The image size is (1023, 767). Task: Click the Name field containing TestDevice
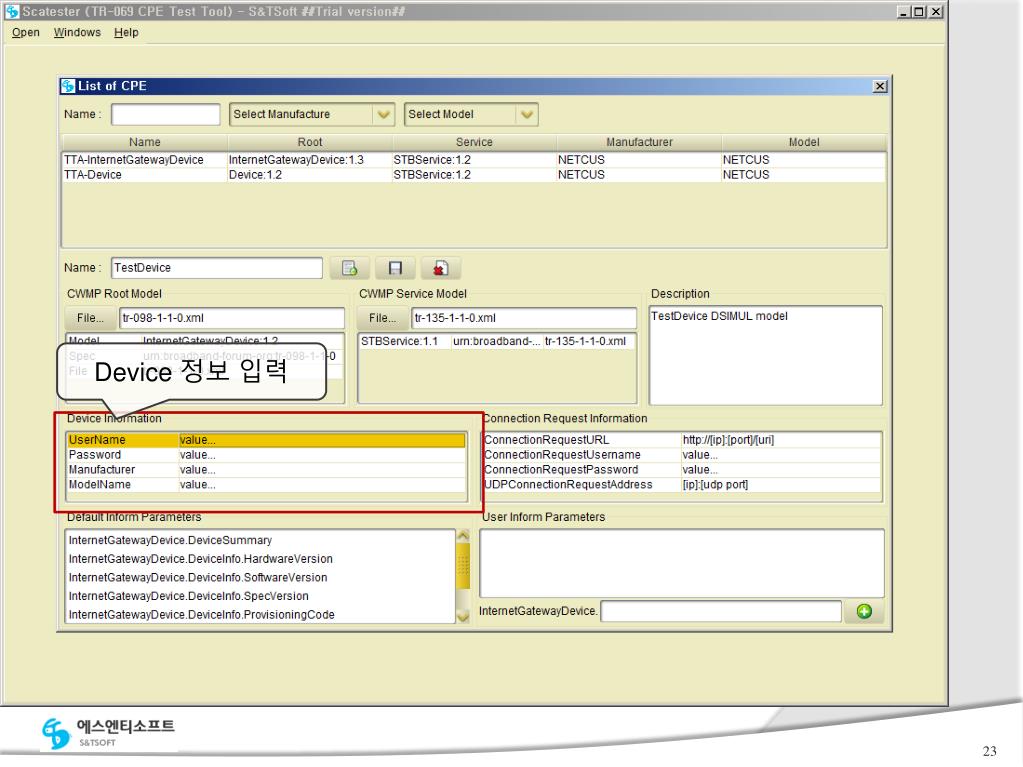tap(217, 268)
